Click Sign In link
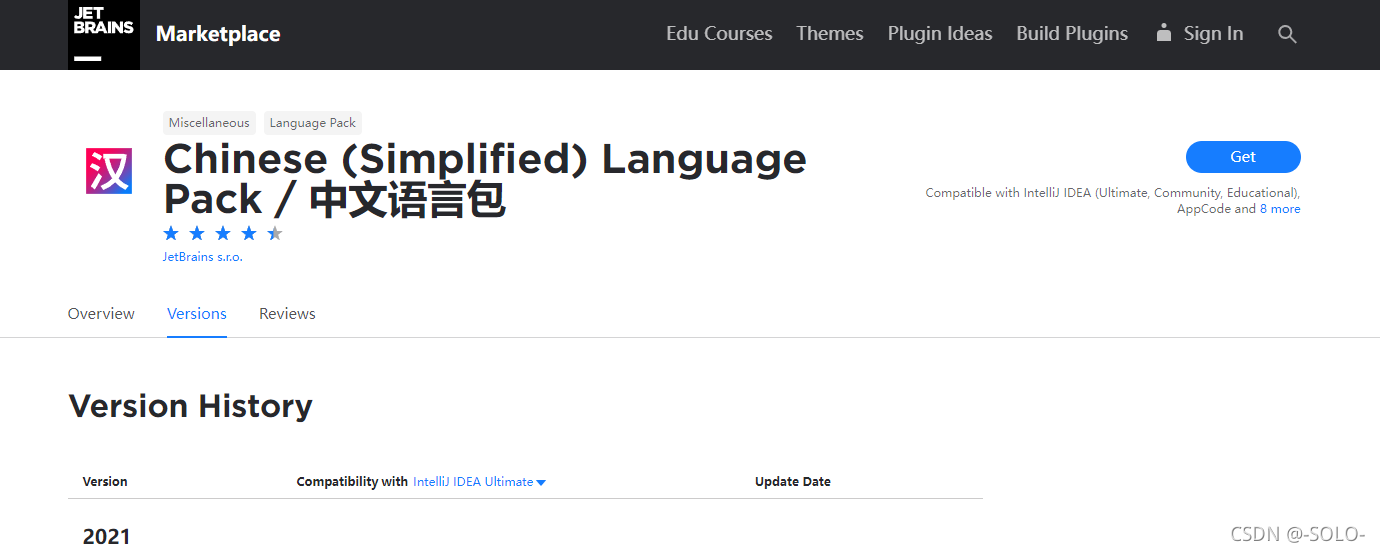Image resolution: width=1380 pixels, height=552 pixels. click(1213, 34)
